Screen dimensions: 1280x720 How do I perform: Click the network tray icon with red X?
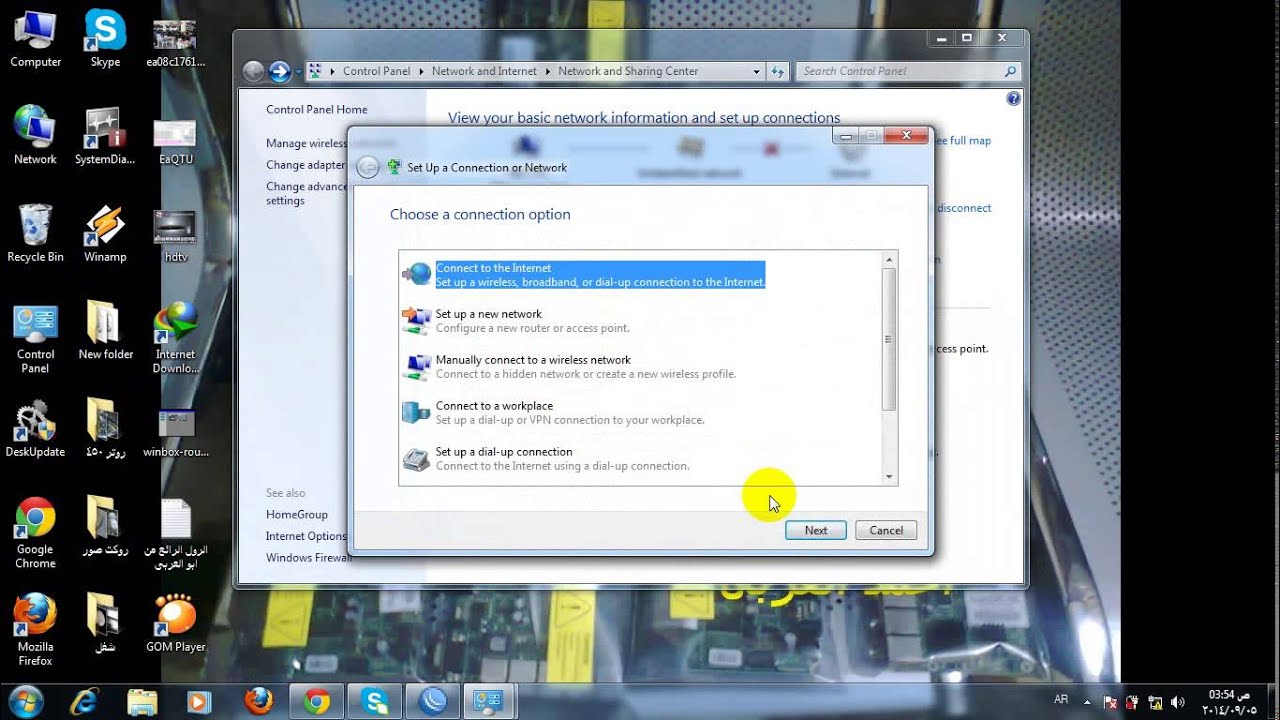1111,702
